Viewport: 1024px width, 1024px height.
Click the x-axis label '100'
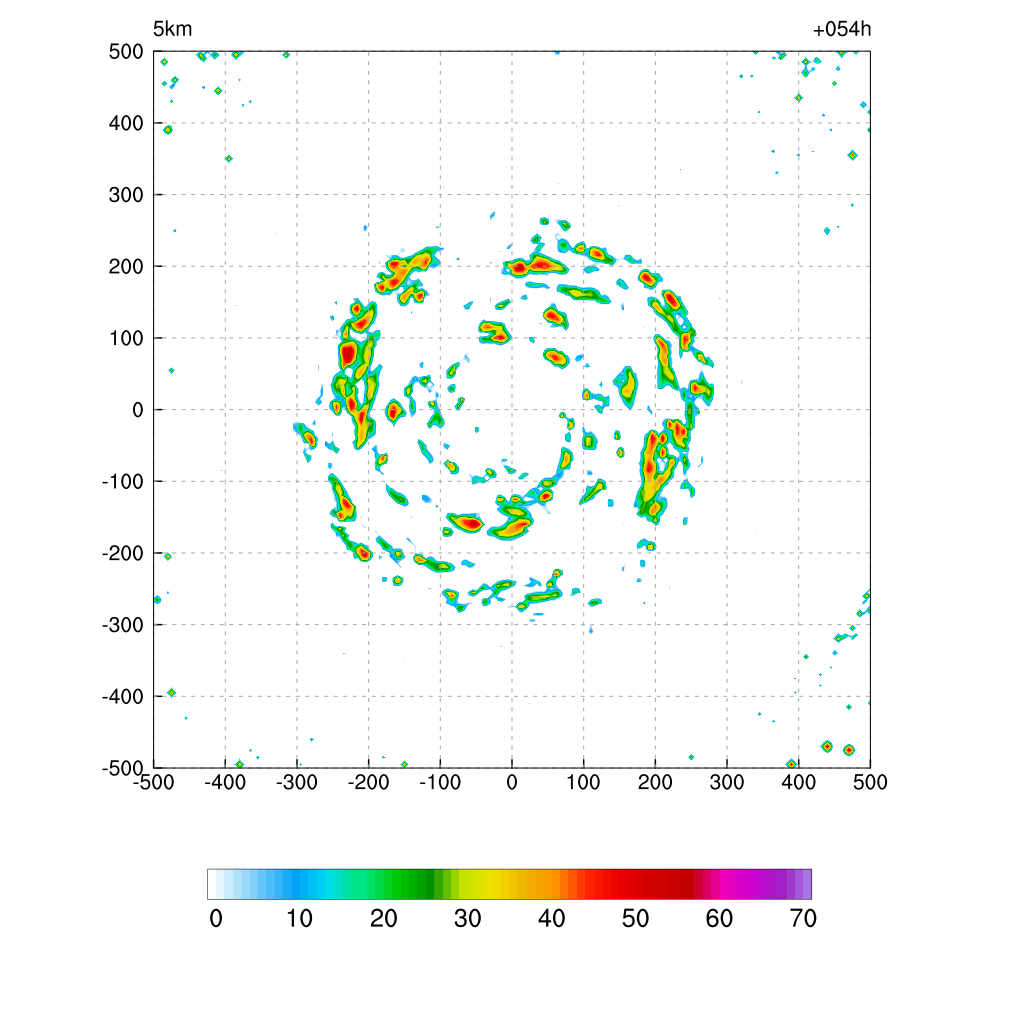click(x=583, y=782)
